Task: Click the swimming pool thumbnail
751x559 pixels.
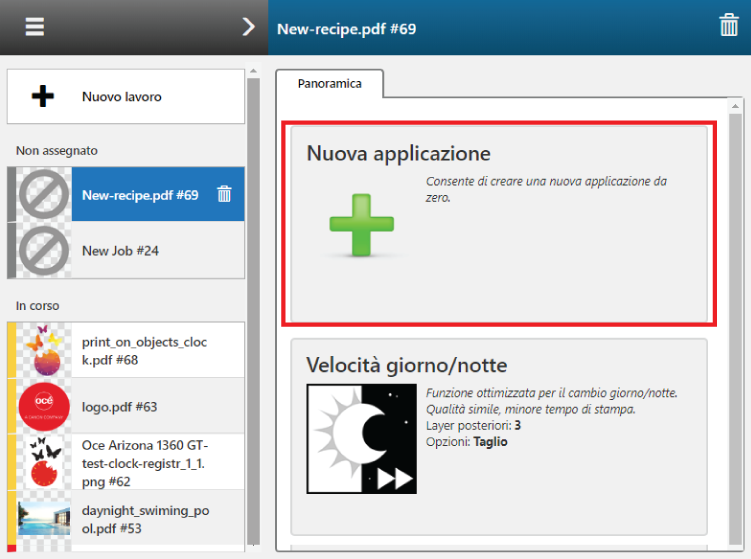Action: [44, 518]
